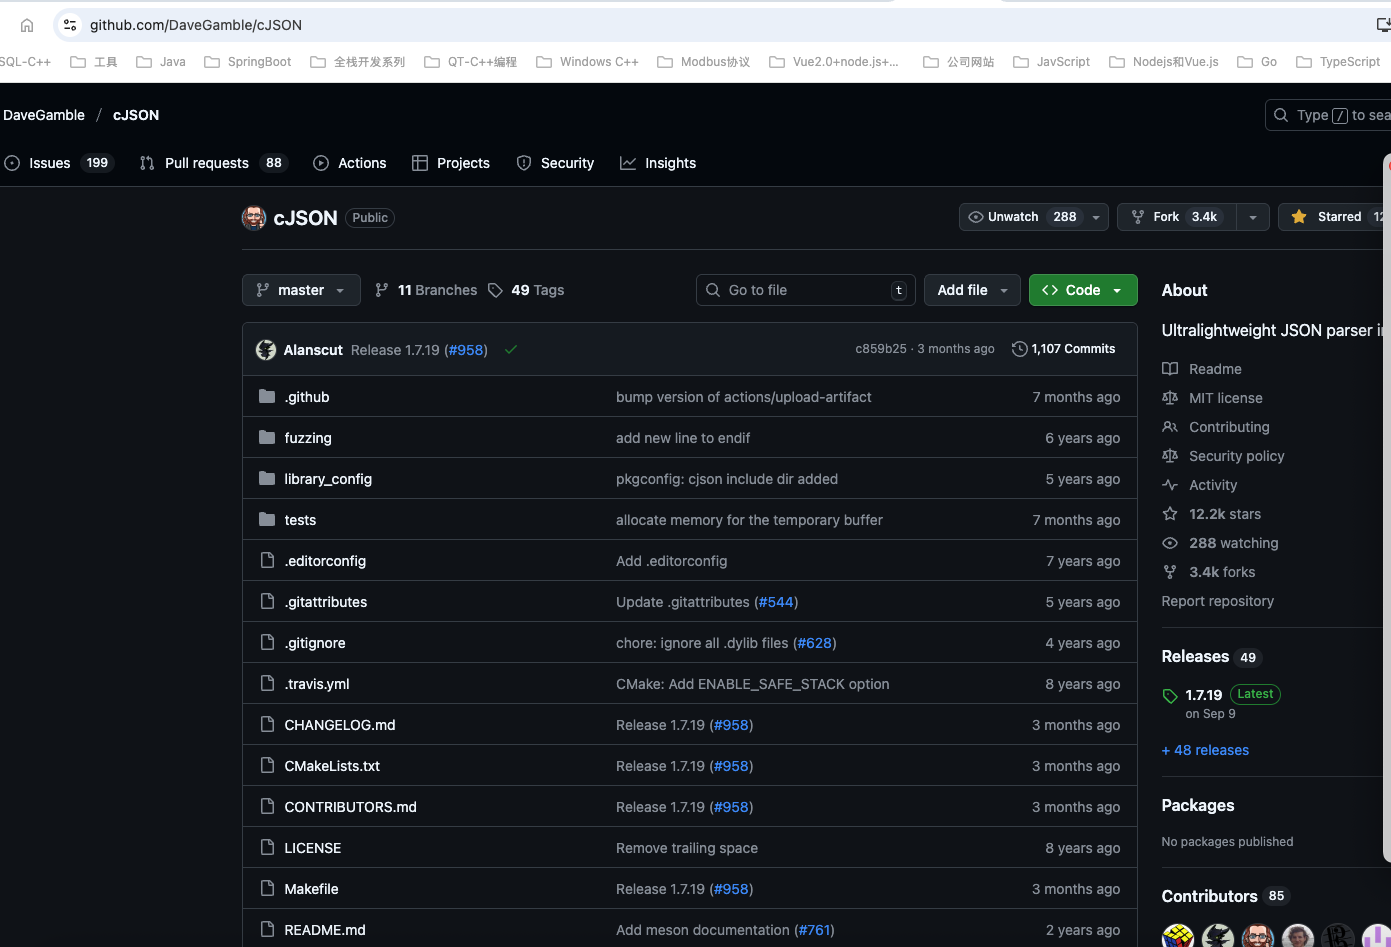Open the CMakeLists.txt file
This screenshot has height=947, width=1391.
point(332,766)
